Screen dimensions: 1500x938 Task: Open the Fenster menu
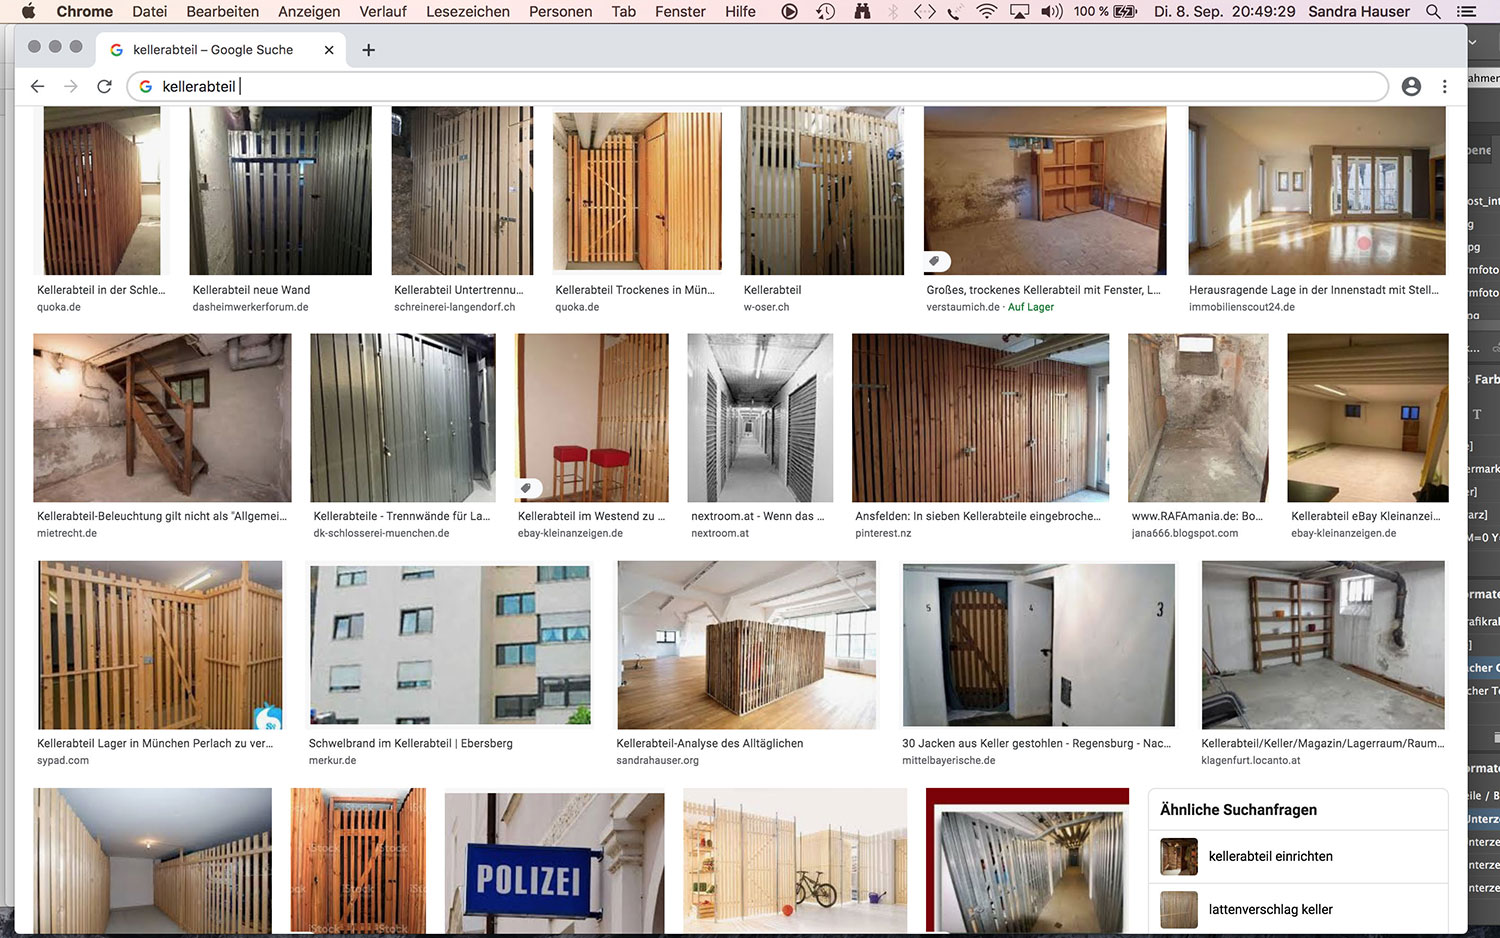680,11
